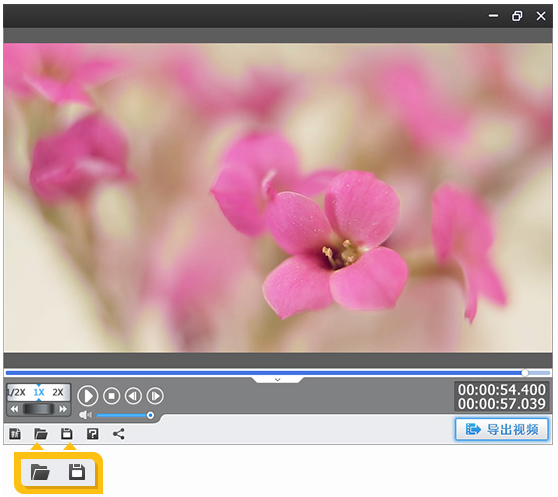Click the 导出视频 export button
Viewport: 558px width, 497px height.
point(502,429)
